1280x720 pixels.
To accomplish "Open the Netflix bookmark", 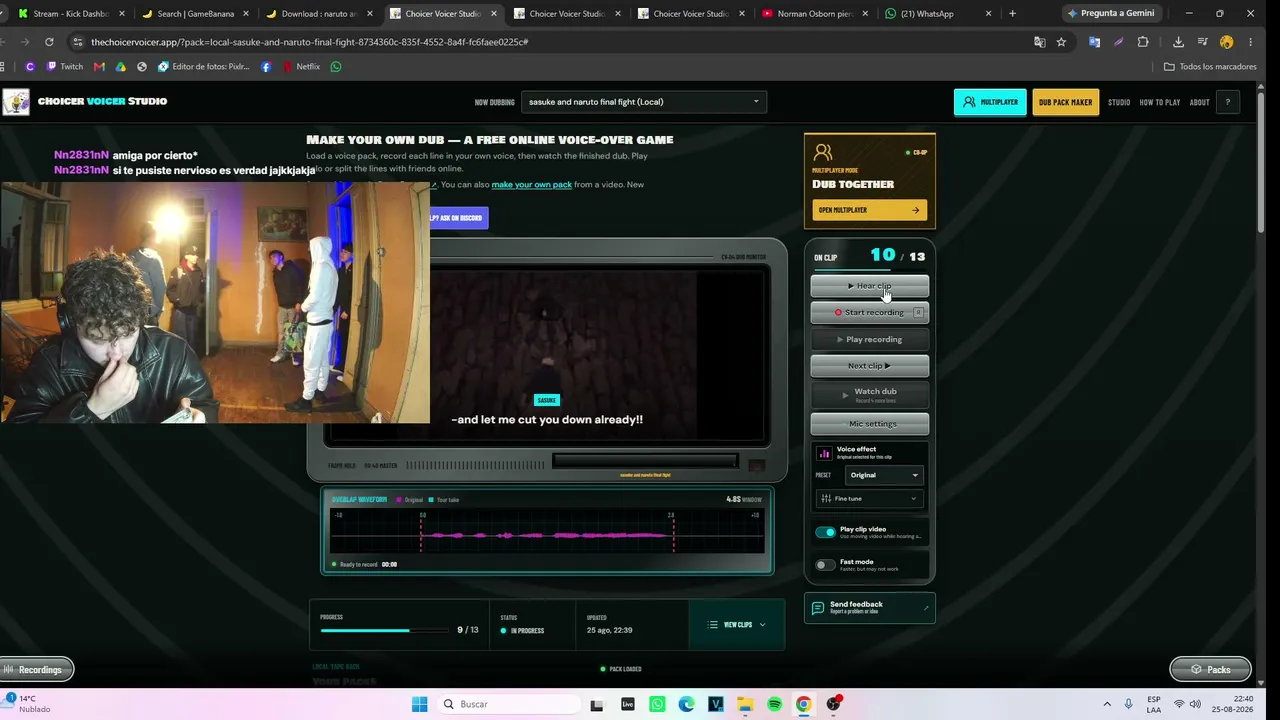I will point(301,67).
